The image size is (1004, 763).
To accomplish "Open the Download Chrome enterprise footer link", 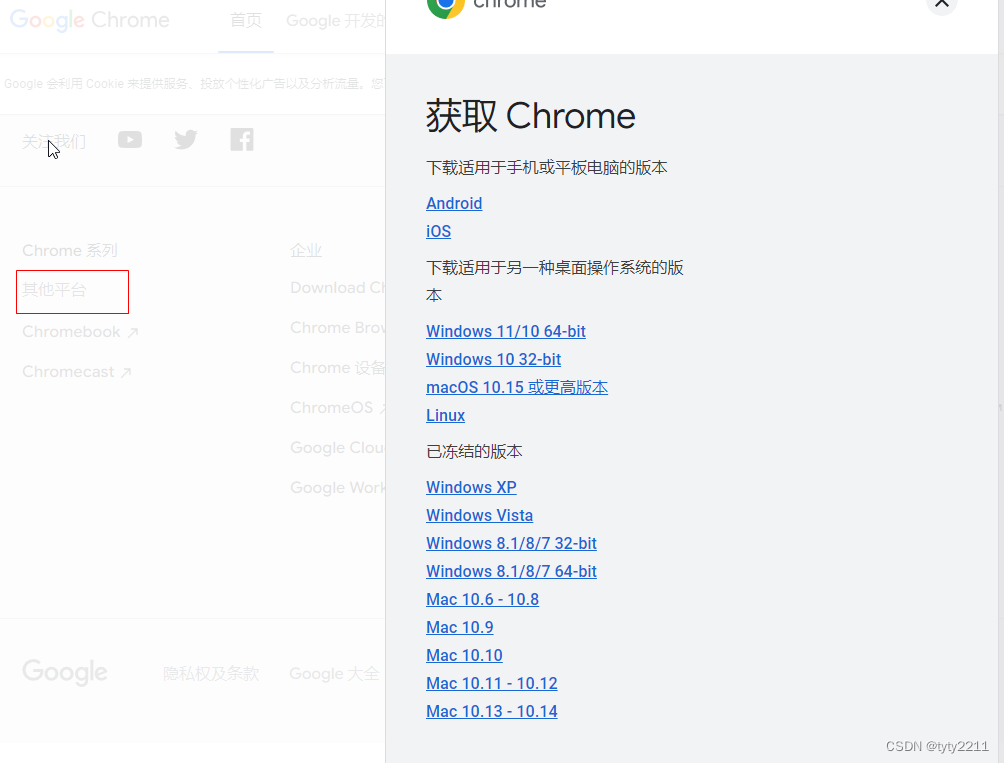I will [337, 288].
